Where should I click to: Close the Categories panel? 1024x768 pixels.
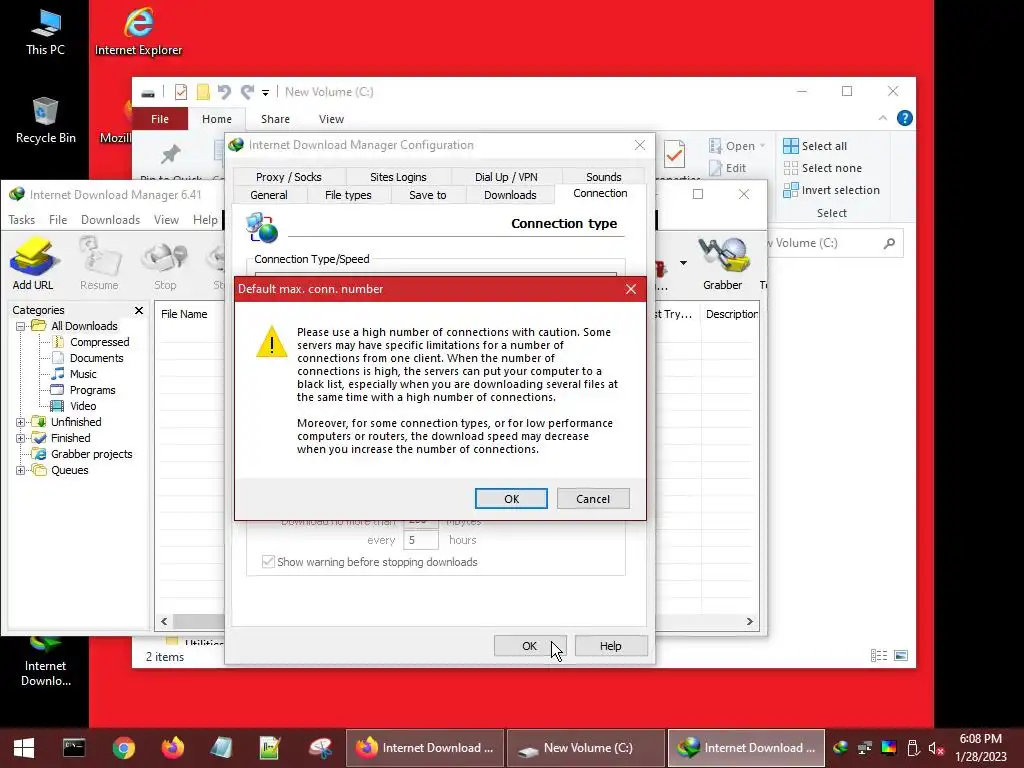click(138, 310)
